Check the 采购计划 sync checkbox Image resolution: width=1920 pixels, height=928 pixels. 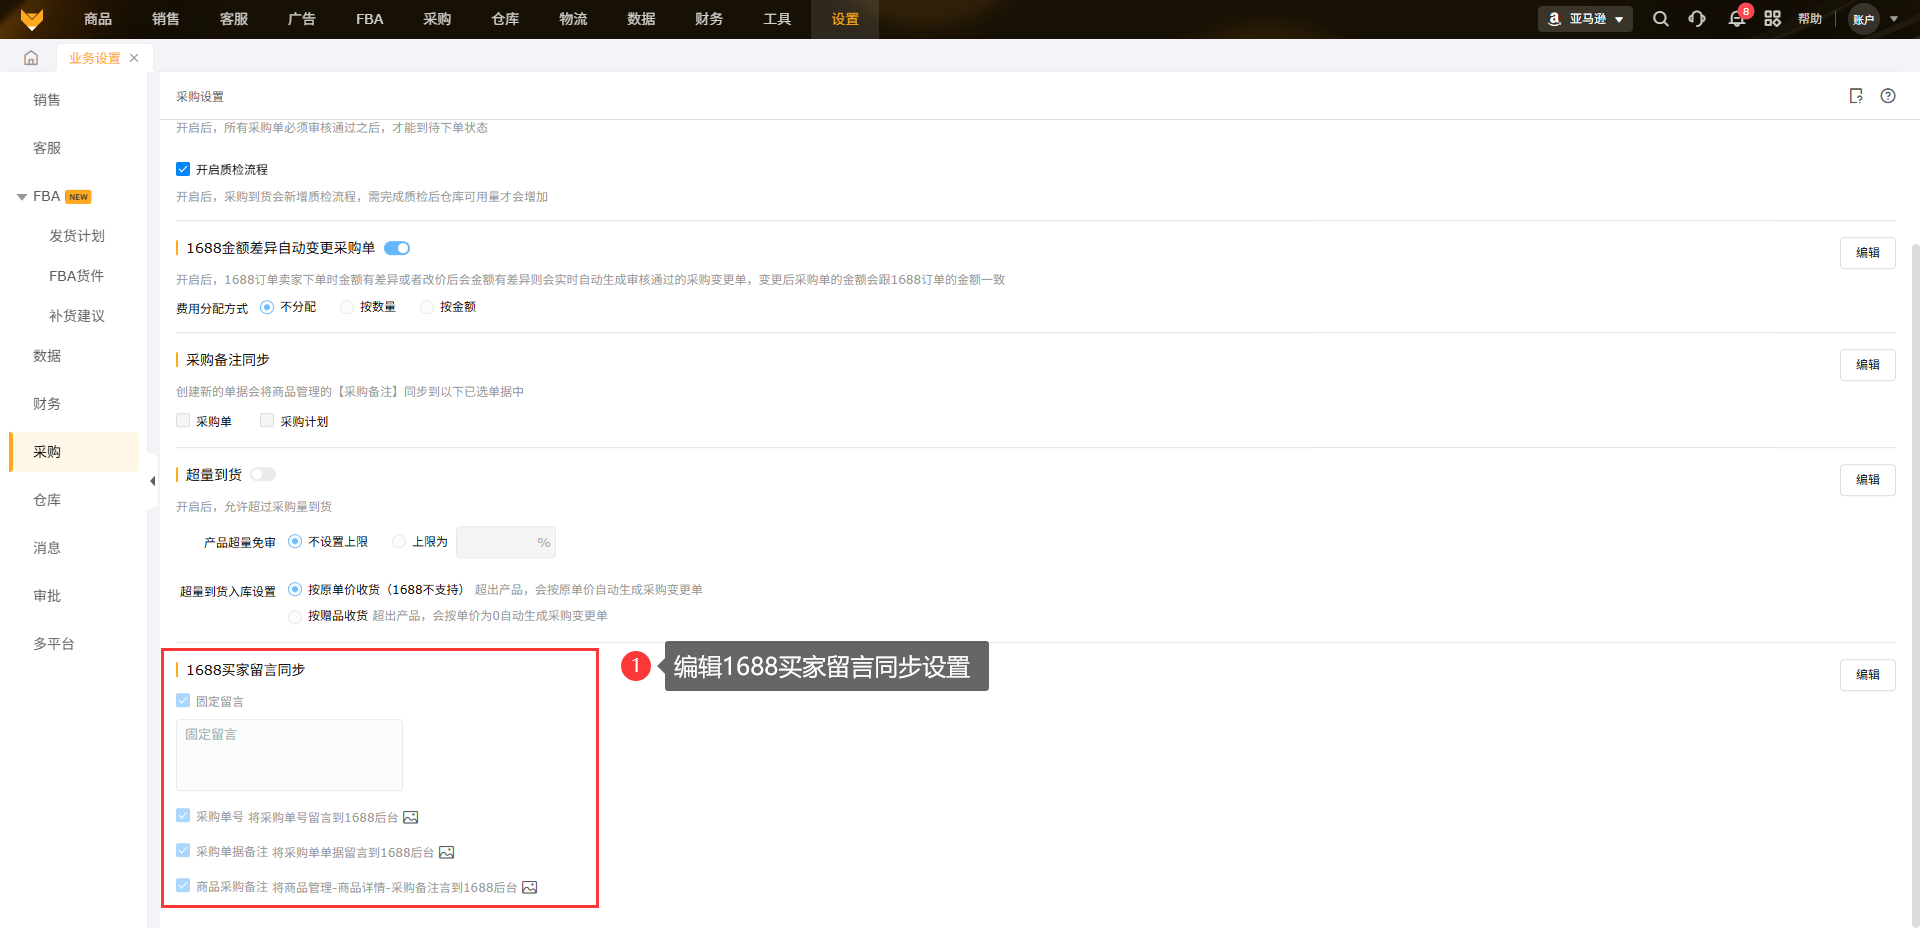(x=267, y=421)
